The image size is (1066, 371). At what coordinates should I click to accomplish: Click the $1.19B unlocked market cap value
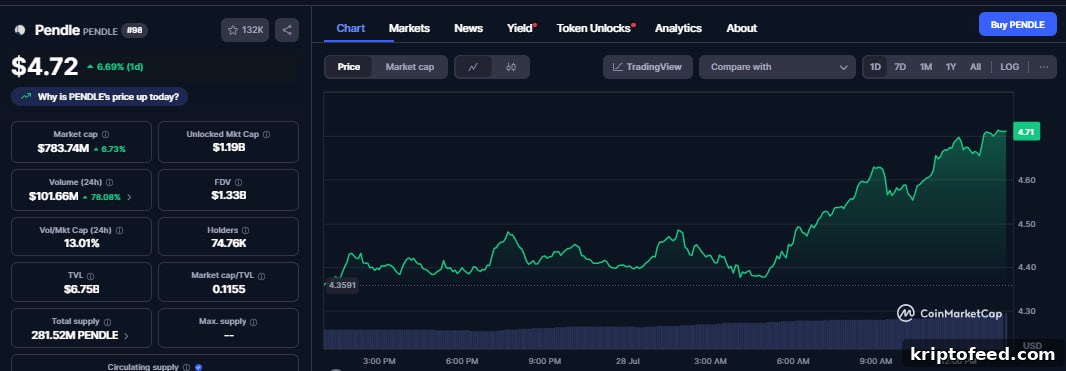point(228,148)
